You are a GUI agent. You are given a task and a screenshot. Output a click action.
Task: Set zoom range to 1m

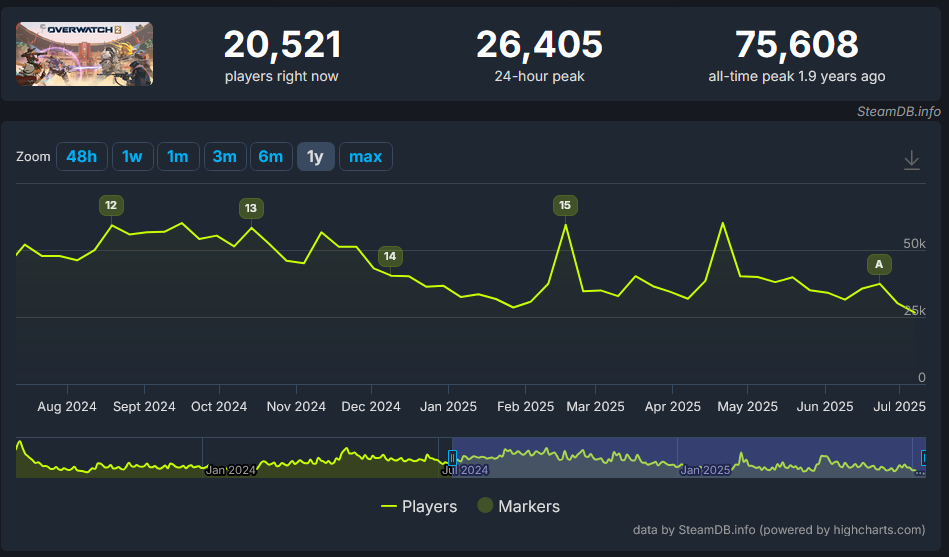point(178,156)
